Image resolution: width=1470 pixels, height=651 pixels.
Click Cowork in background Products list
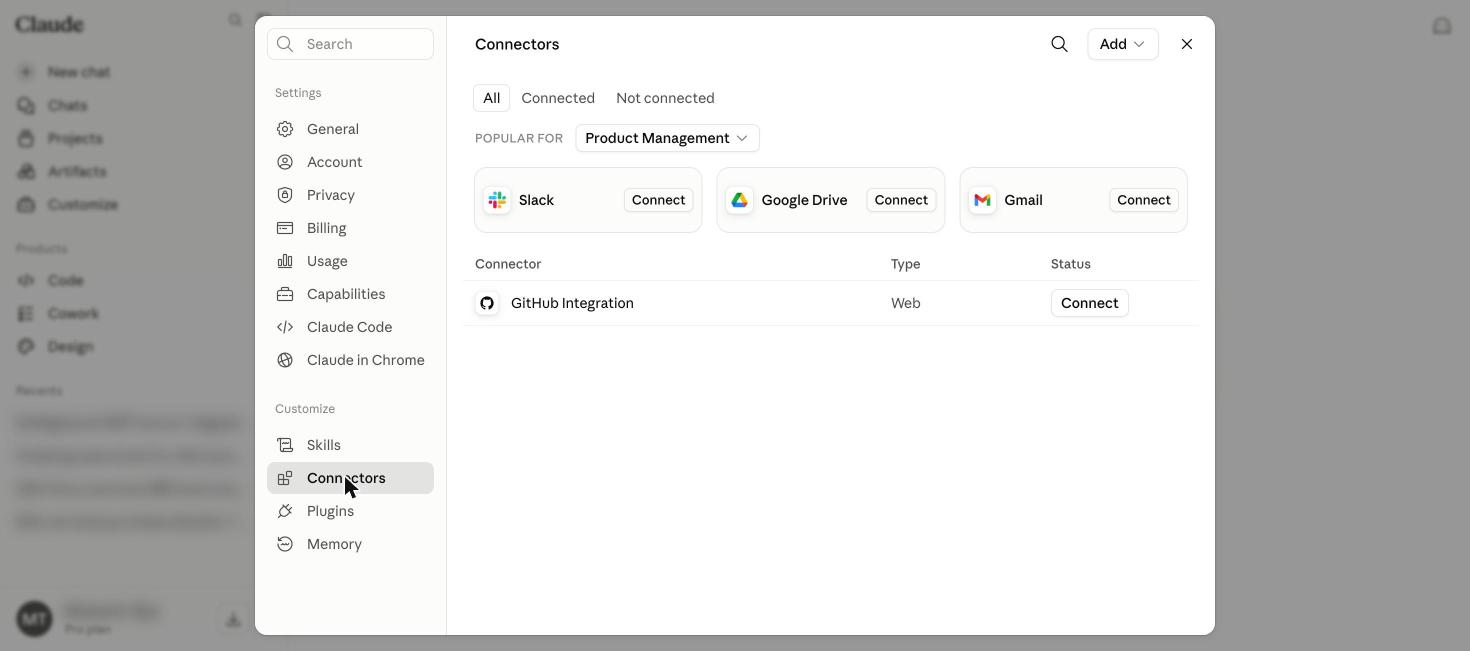click(73, 314)
